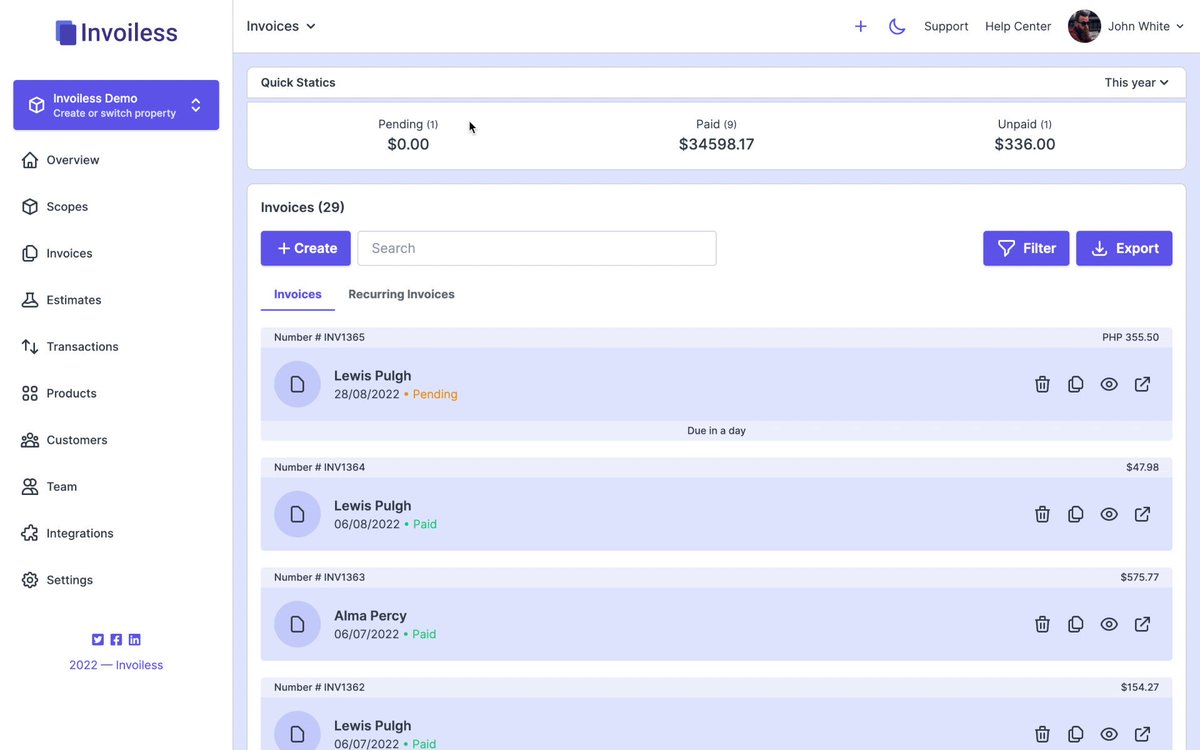Click the Create invoice button
Viewport: 1200px width, 750px height.
click(x=306, y=248)
